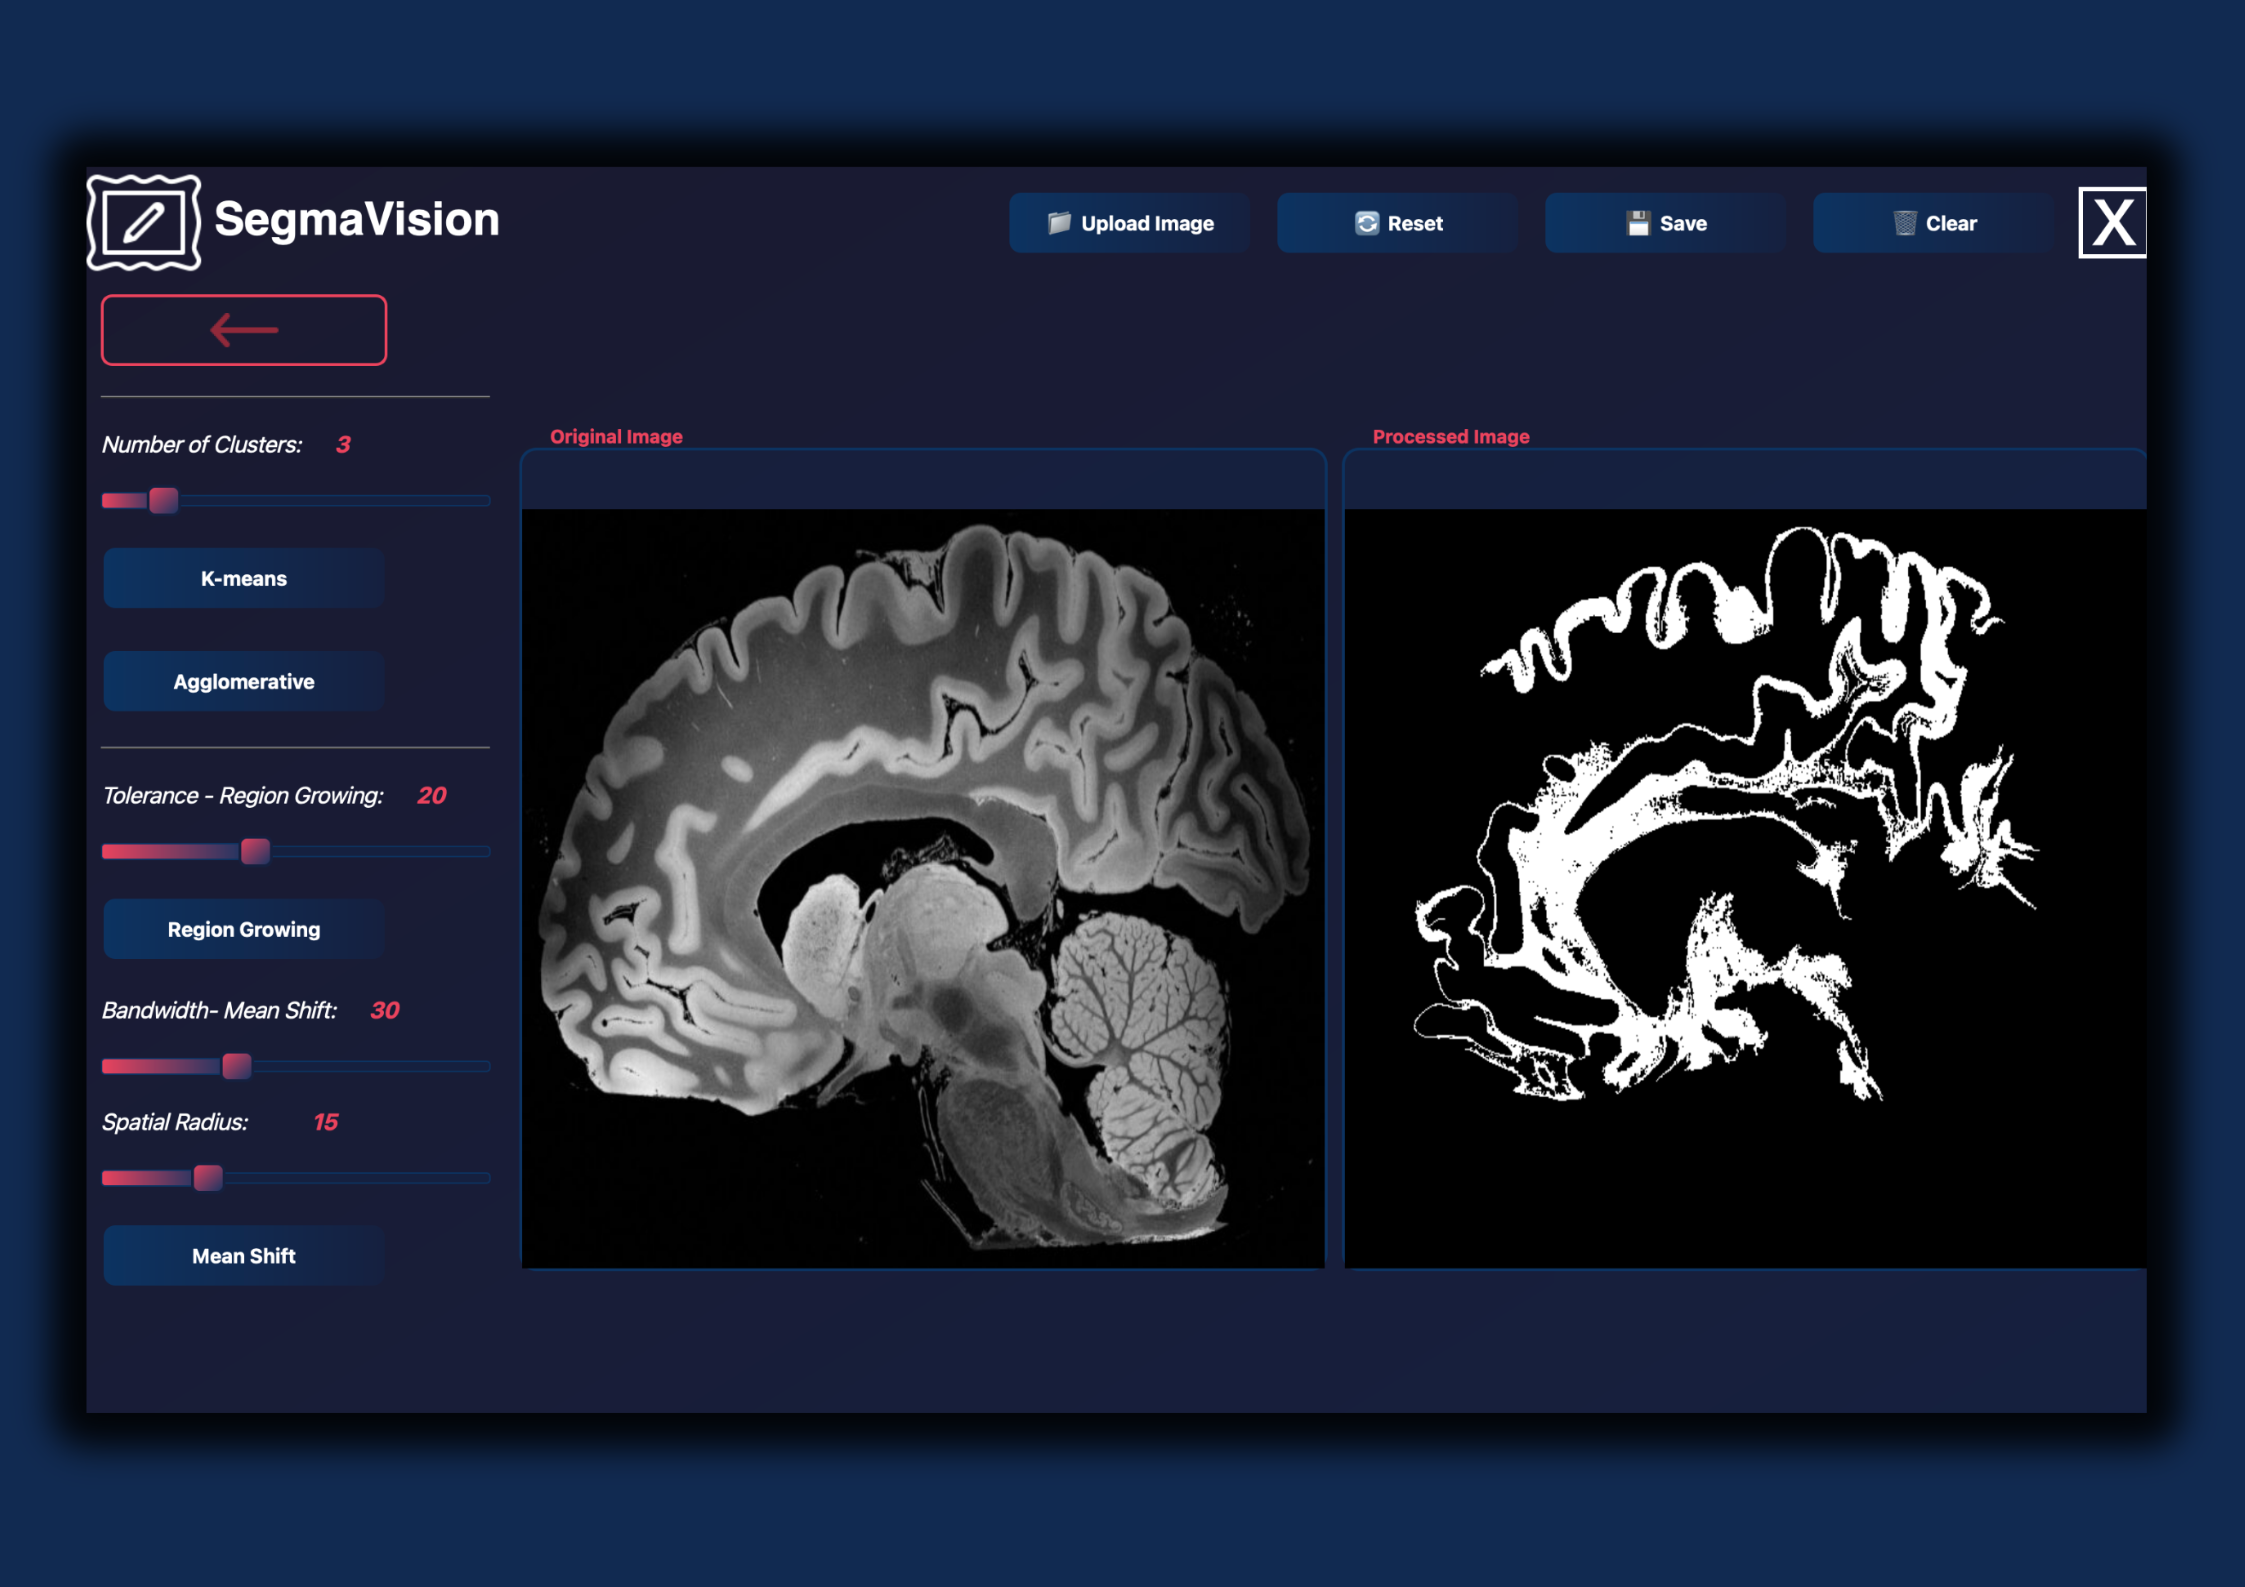Run K-means segmentation
Screen dimensions: 2245x1587
(243, 578)
